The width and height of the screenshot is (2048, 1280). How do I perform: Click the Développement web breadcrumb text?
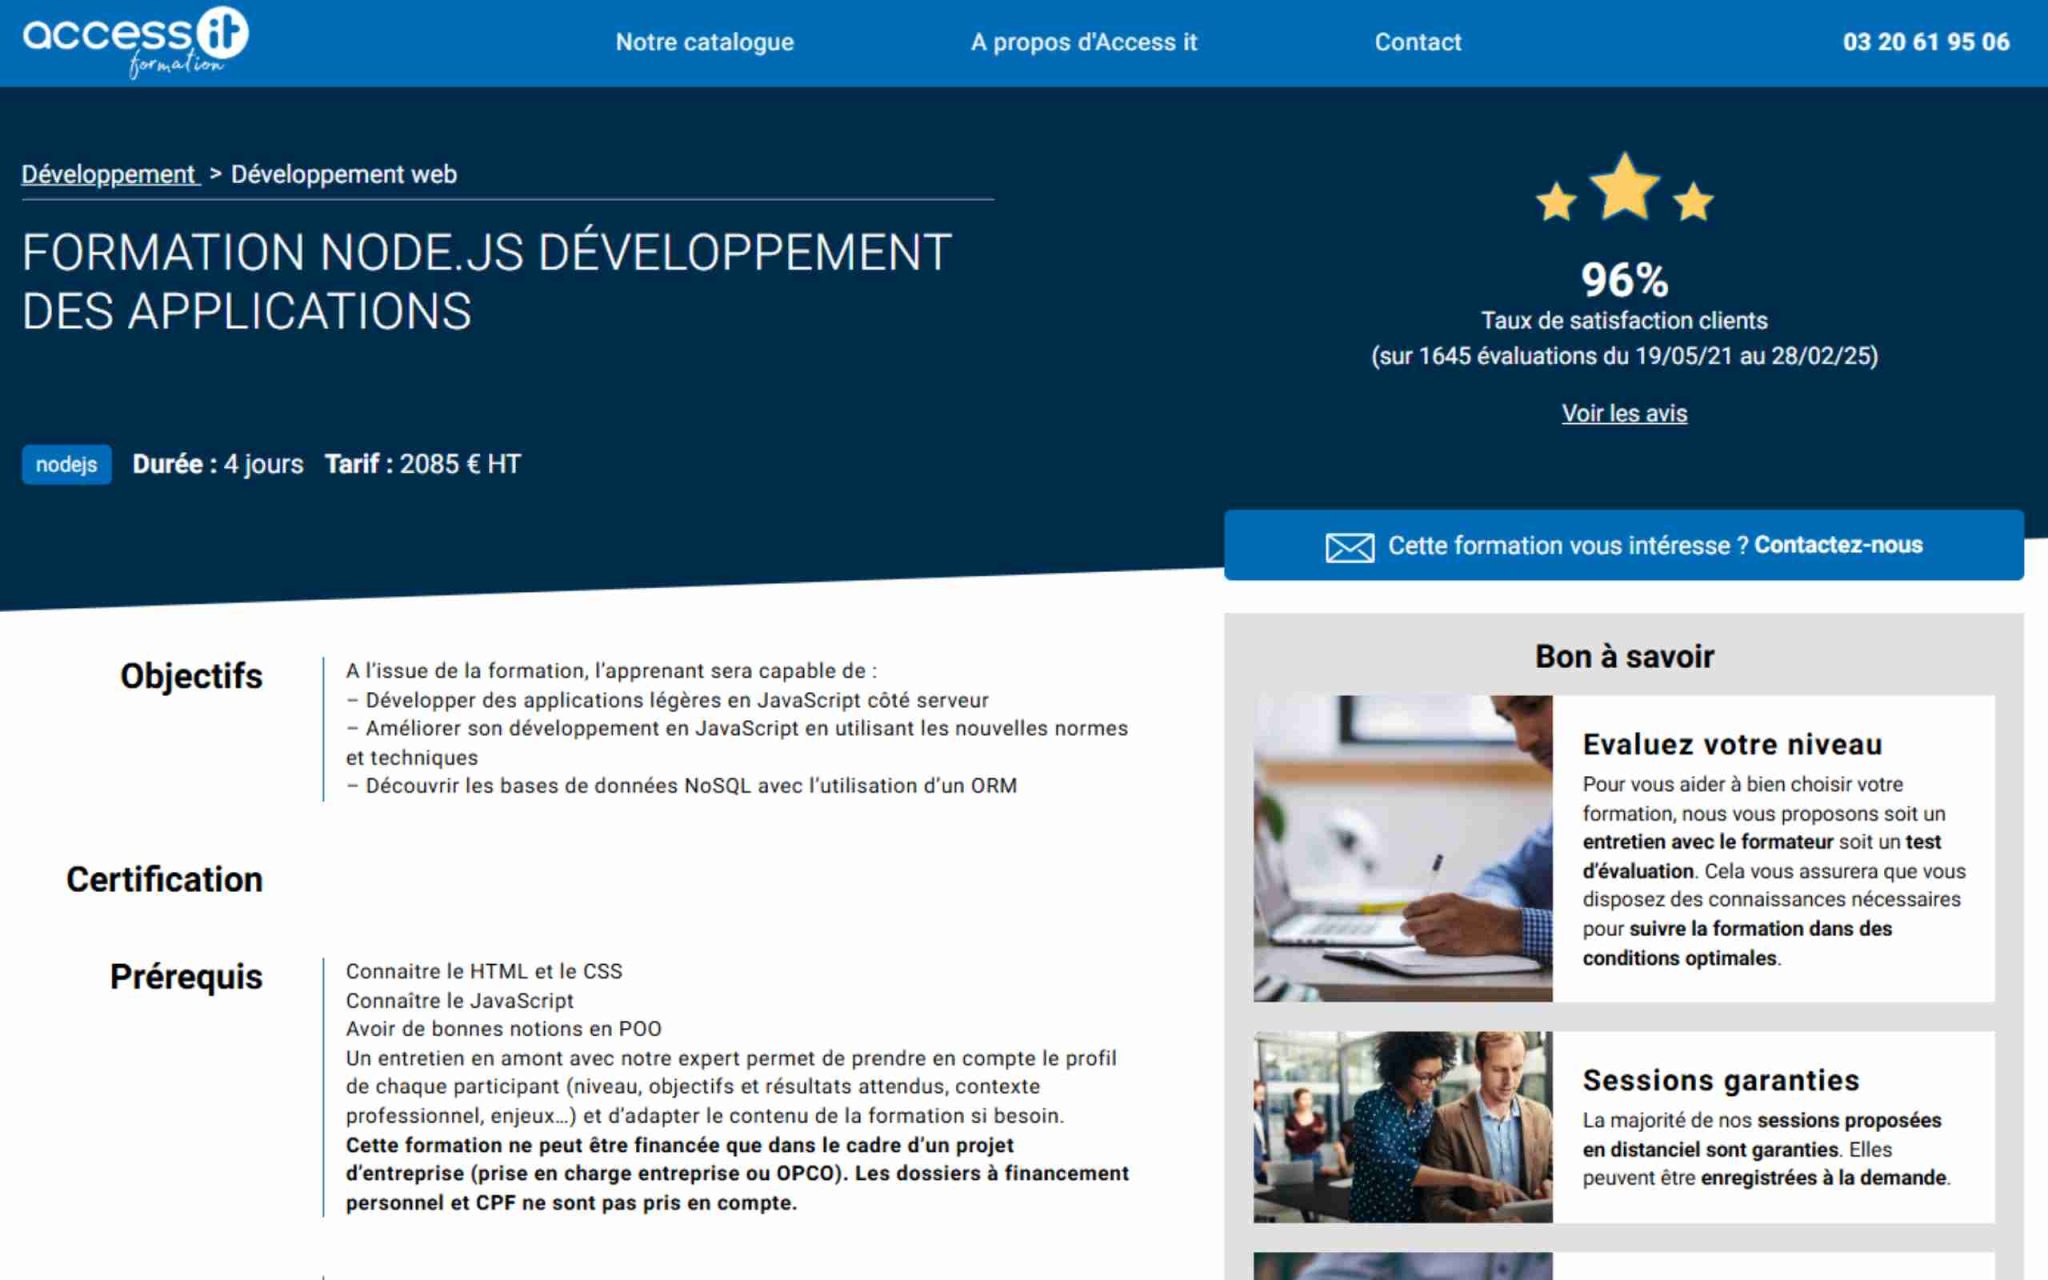[x=344, y=174]
